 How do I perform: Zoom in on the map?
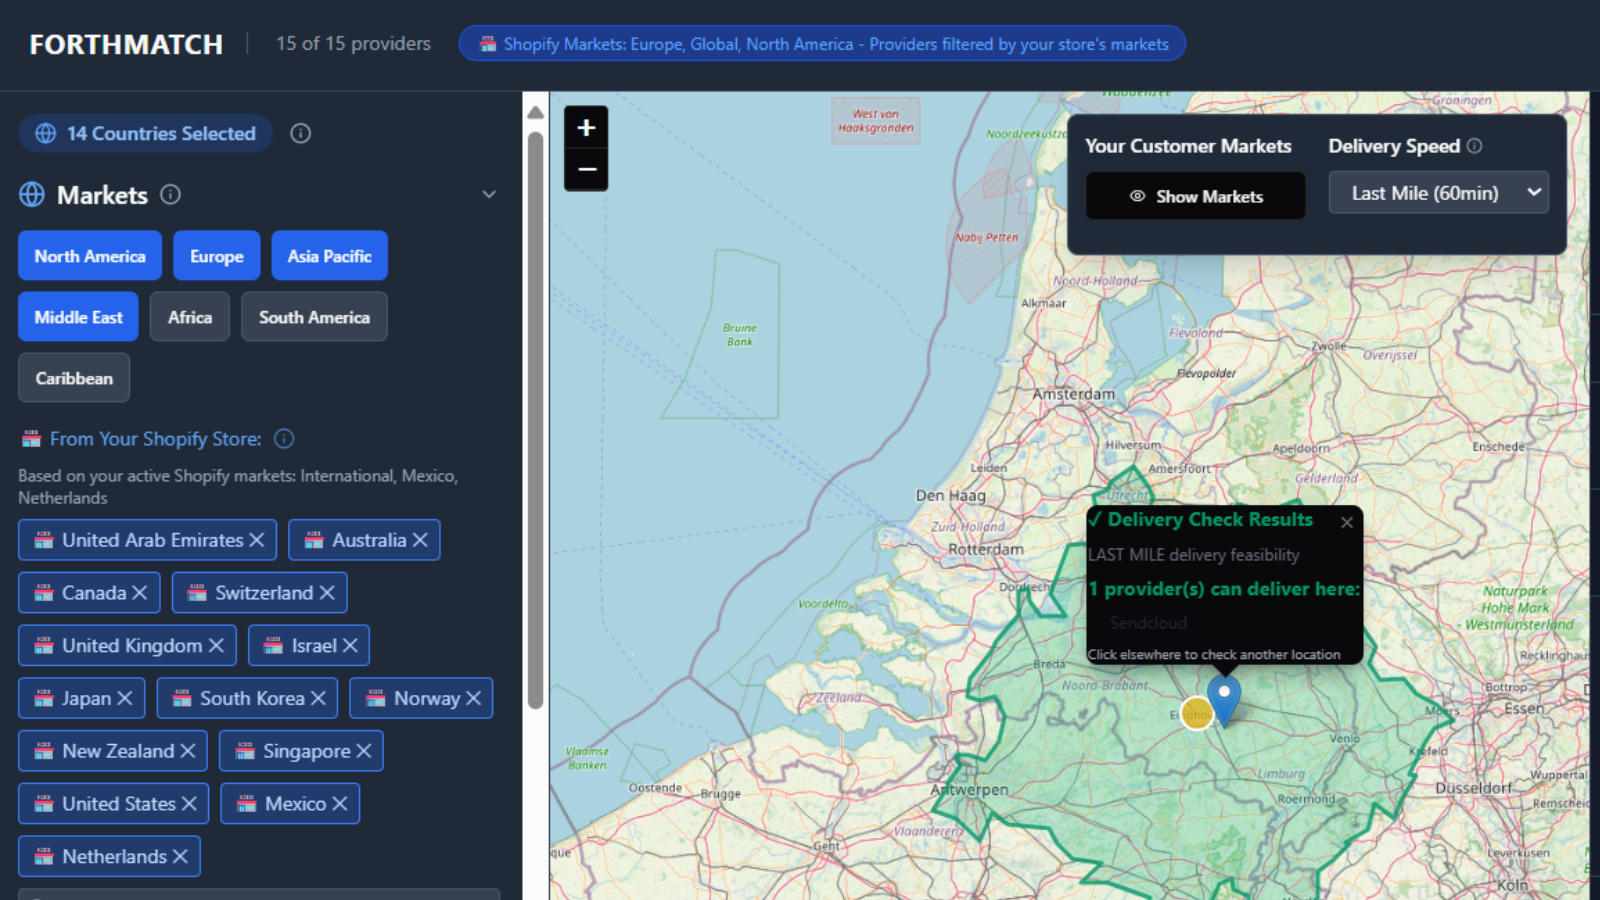(586, 128)
